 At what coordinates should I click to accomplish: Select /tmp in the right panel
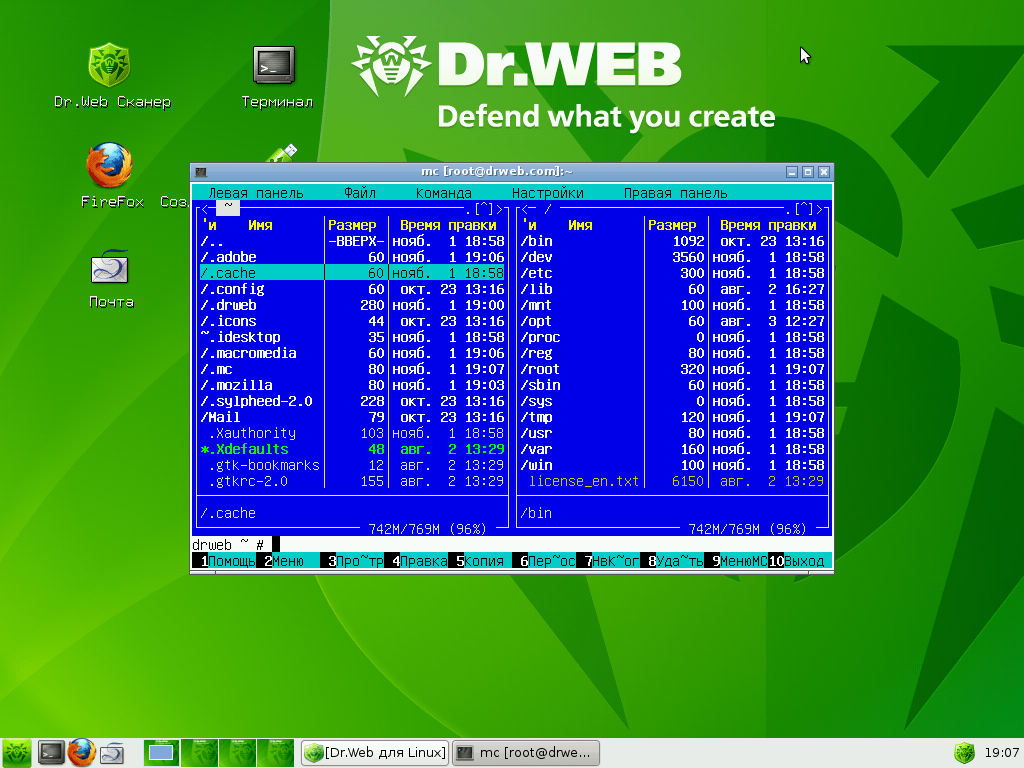(x=672, y=417)
